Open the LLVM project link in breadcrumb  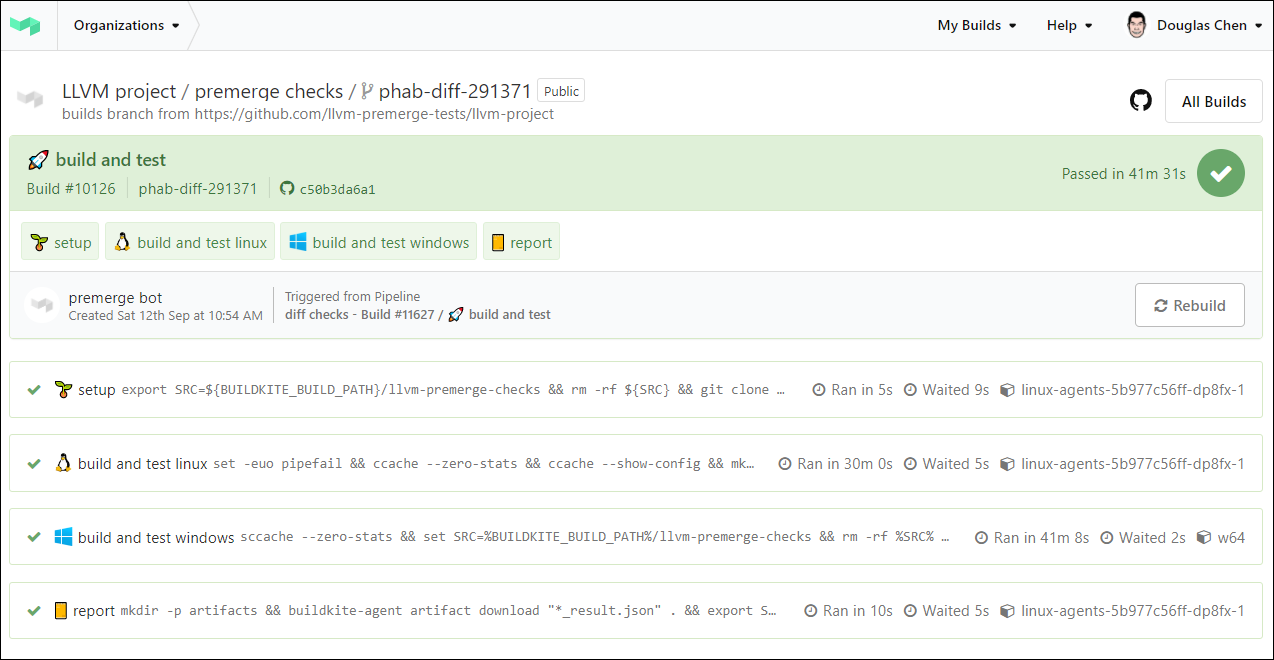click(x=114, y=90)
